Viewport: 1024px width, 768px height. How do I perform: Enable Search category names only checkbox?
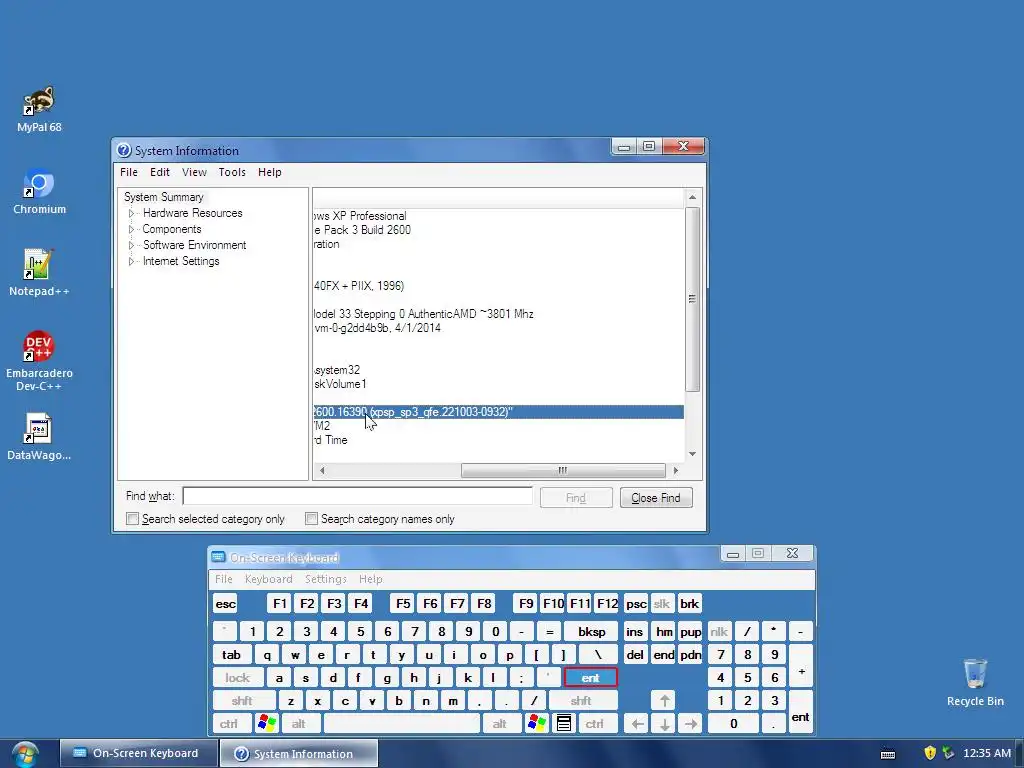pyautogui.click(x=312, y=519)
